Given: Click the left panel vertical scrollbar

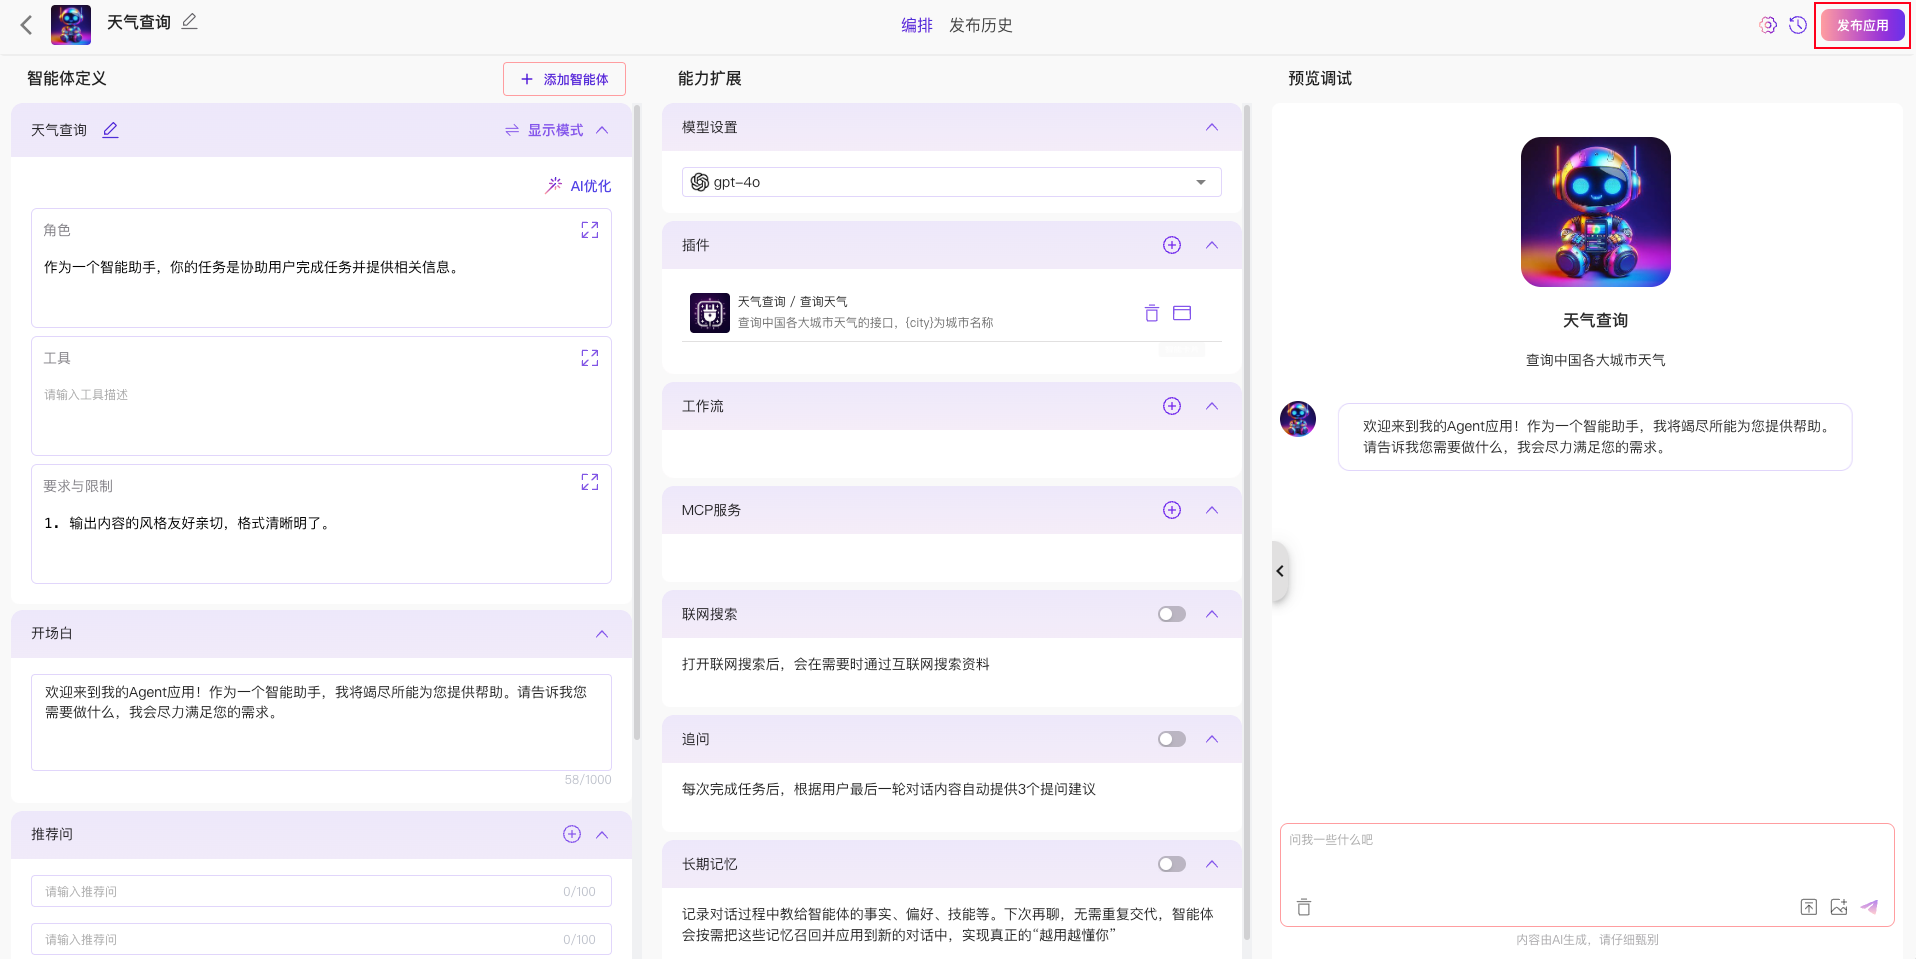Looking at the screenshot, I should tap(637, 422).
